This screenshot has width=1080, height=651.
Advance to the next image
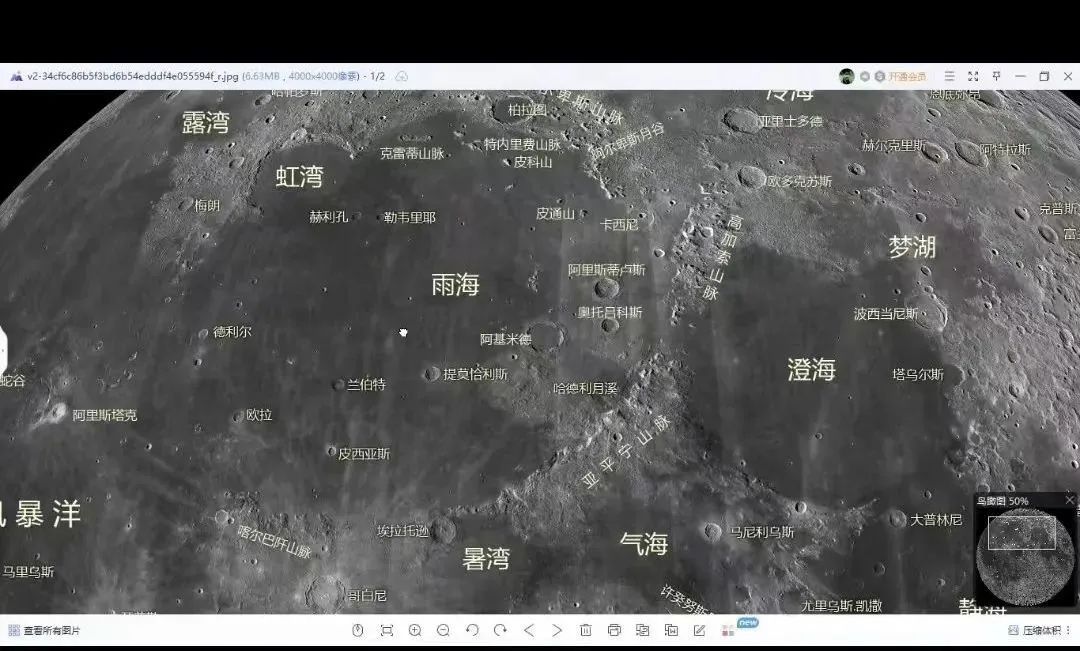(557, 630)
